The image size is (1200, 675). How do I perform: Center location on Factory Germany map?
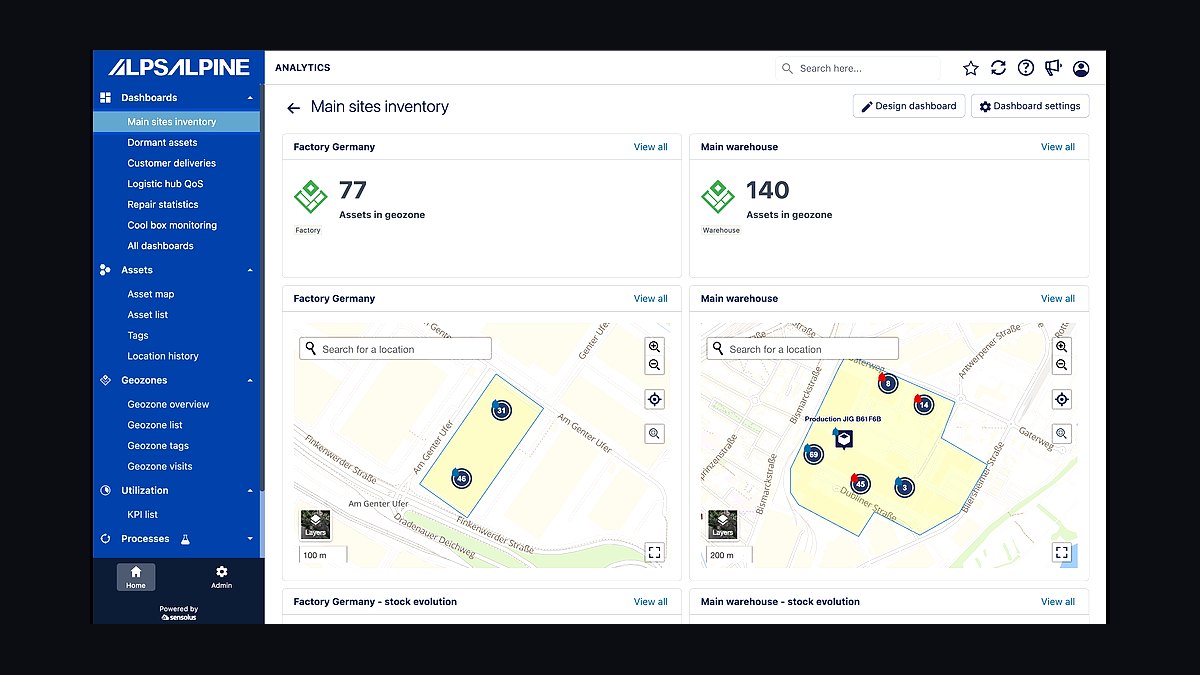(655, 400)
